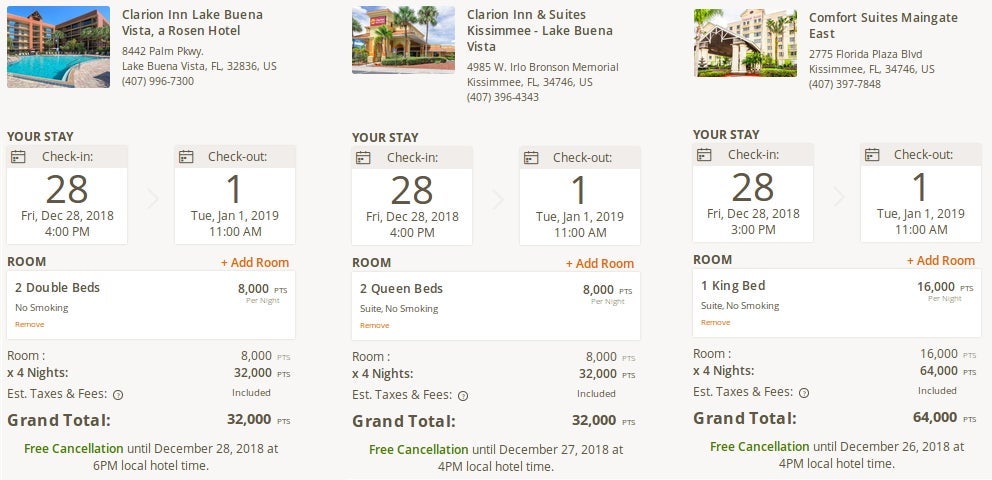Open the Clarion Inn Lake Buena Vista pool photo
Image resolution: width=992 pixels, height=480 pixels.
click(x=58, y=47)
